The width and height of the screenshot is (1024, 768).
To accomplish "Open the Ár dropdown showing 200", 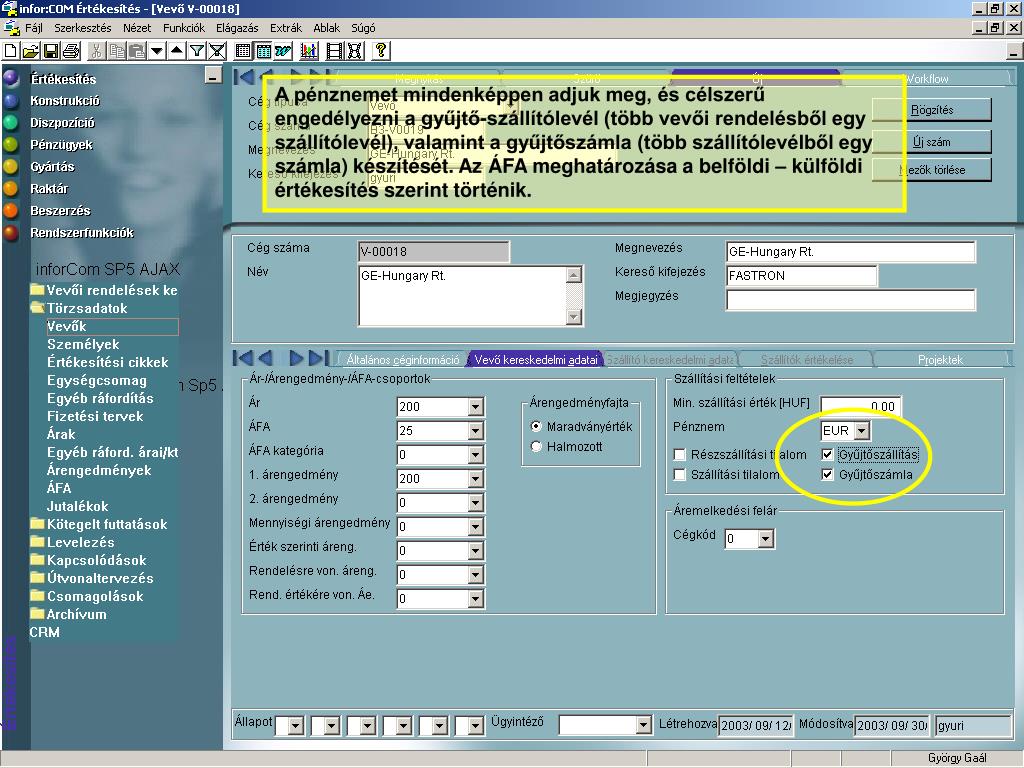I will (x=475, y=406).
